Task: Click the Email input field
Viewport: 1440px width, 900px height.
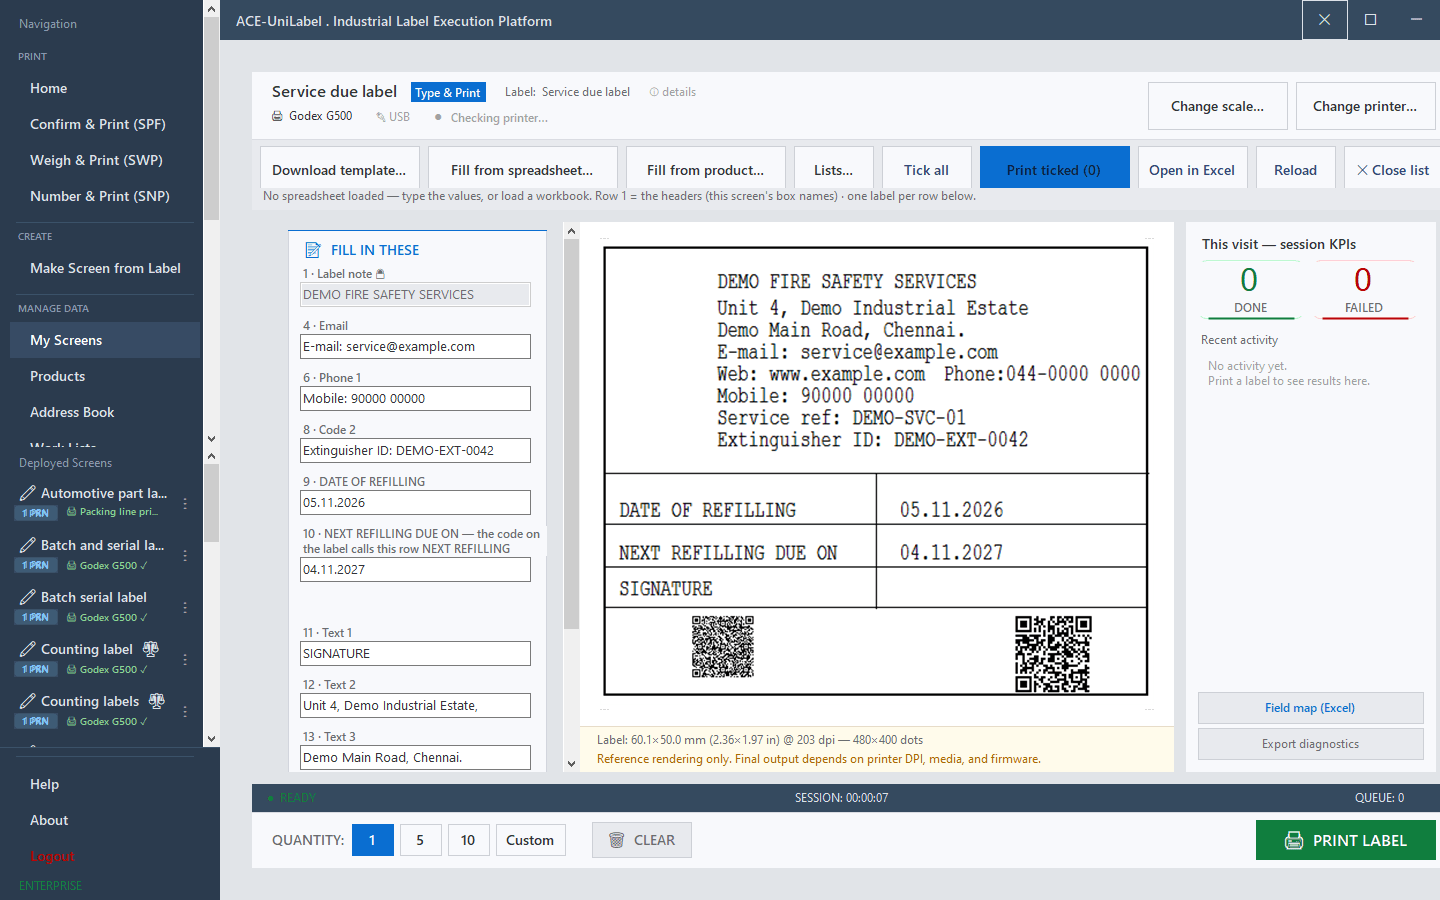Action: click(415, 347)
